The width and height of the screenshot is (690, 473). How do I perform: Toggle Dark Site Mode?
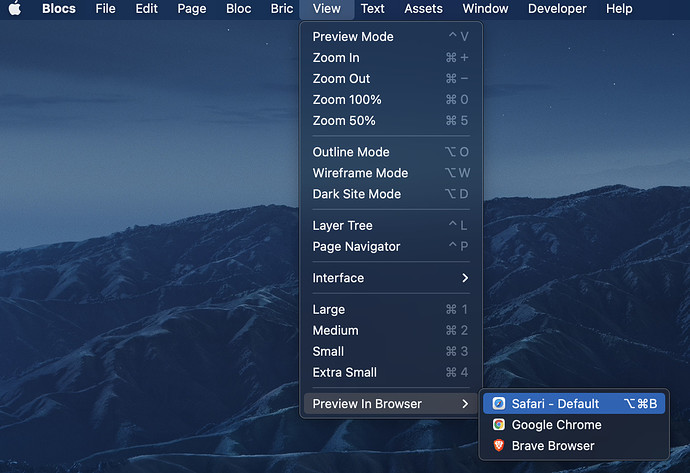click(x=391, y=194)
